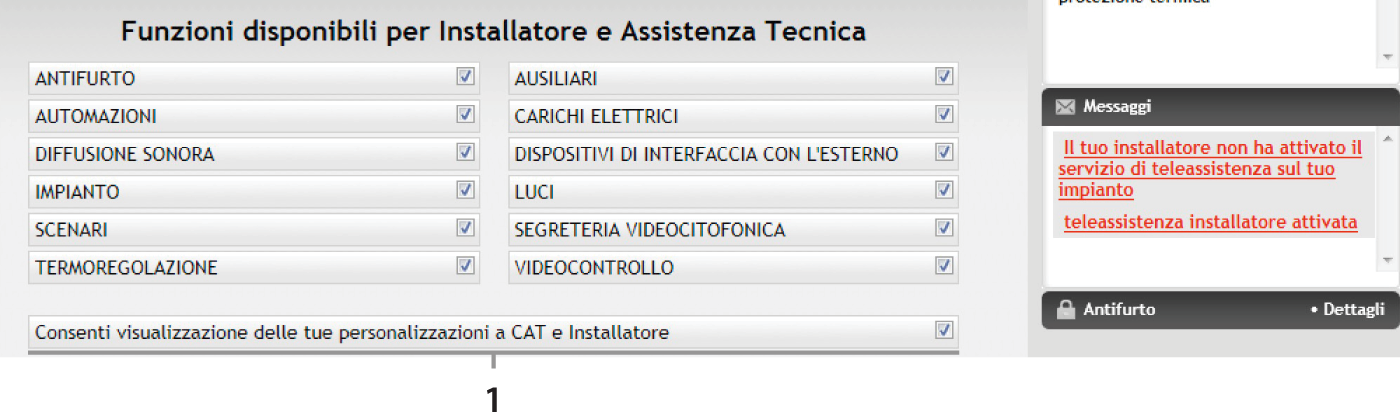
Task: Toggle the AUTOMAZIONI checkbox
Action: [x=465, y=114]
